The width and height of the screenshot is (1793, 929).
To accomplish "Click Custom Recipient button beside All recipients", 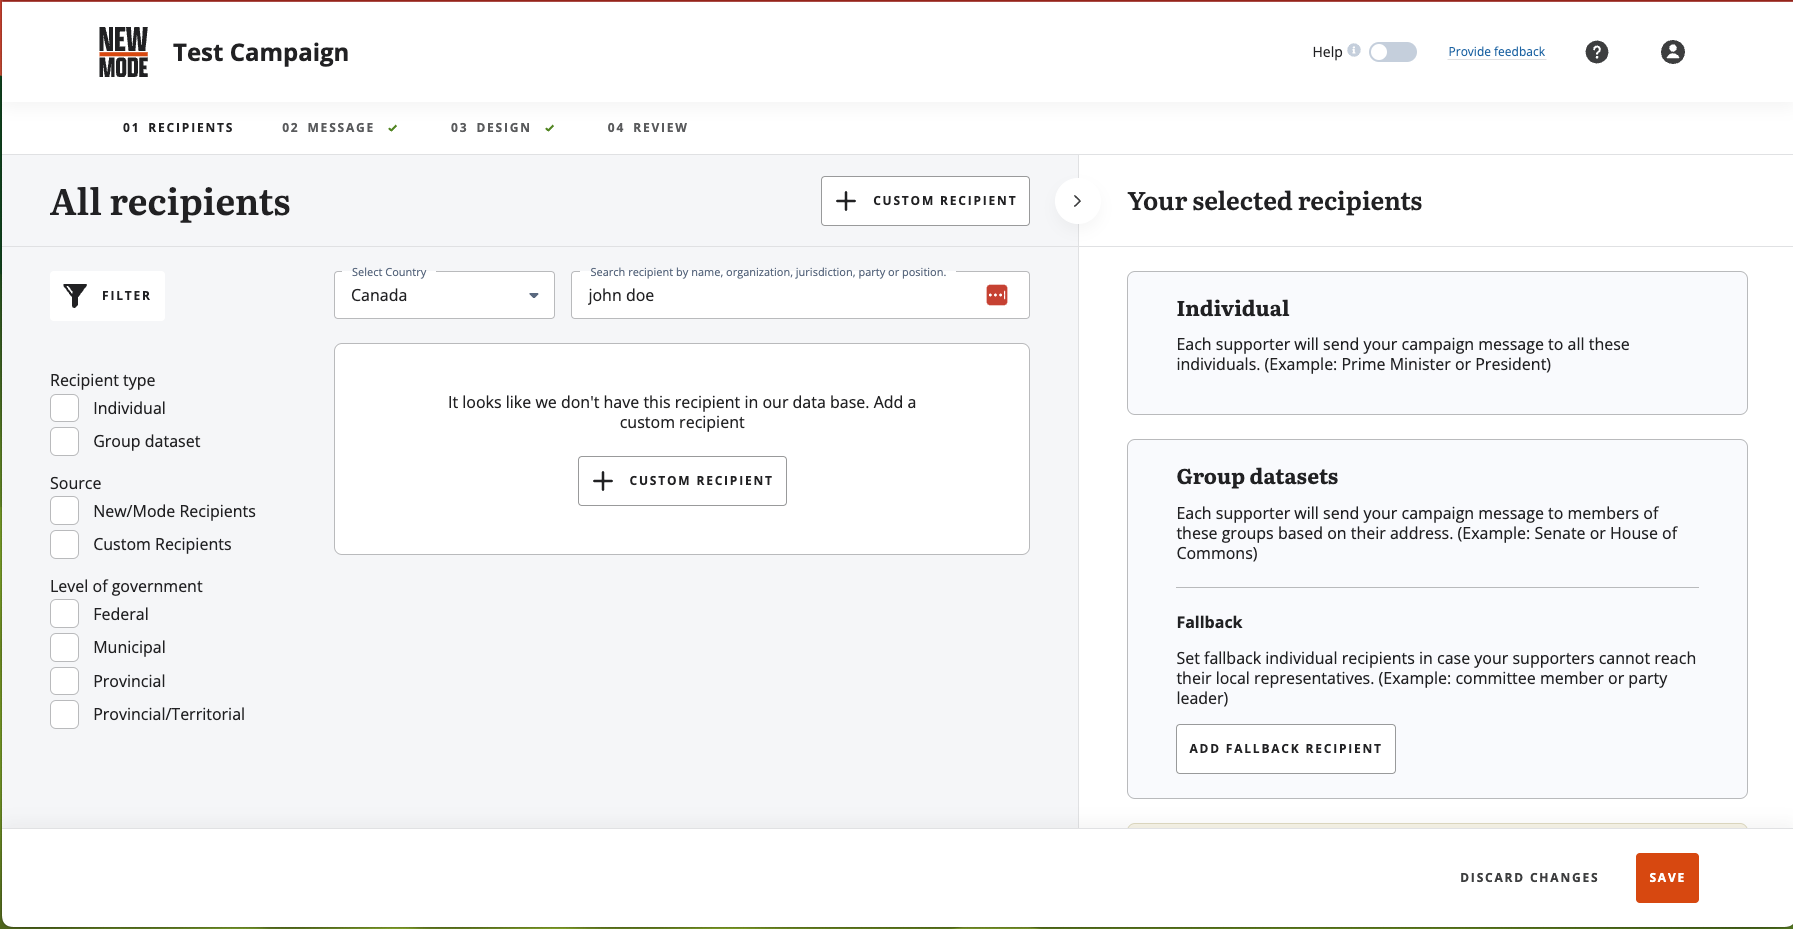I will pyautogui.click(x=925, y=201).
